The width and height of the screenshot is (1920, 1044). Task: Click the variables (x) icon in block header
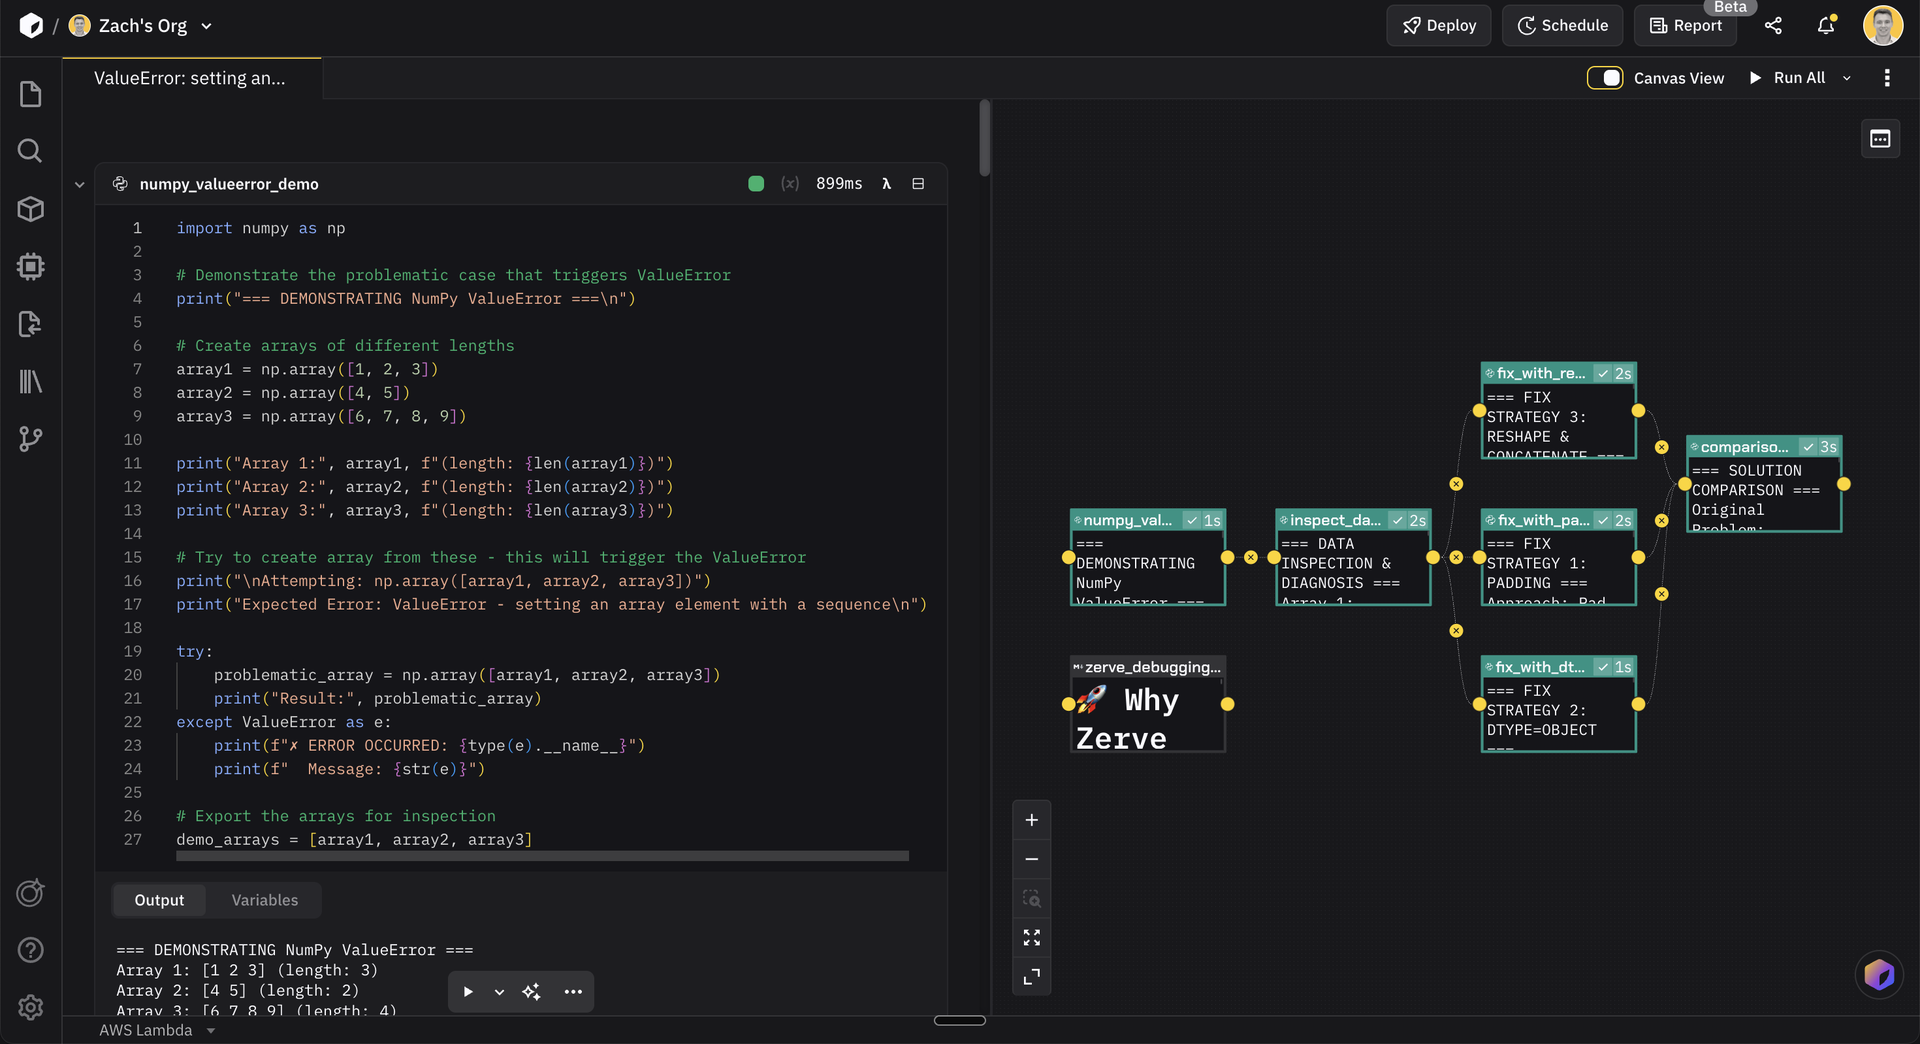coord(790,184)
